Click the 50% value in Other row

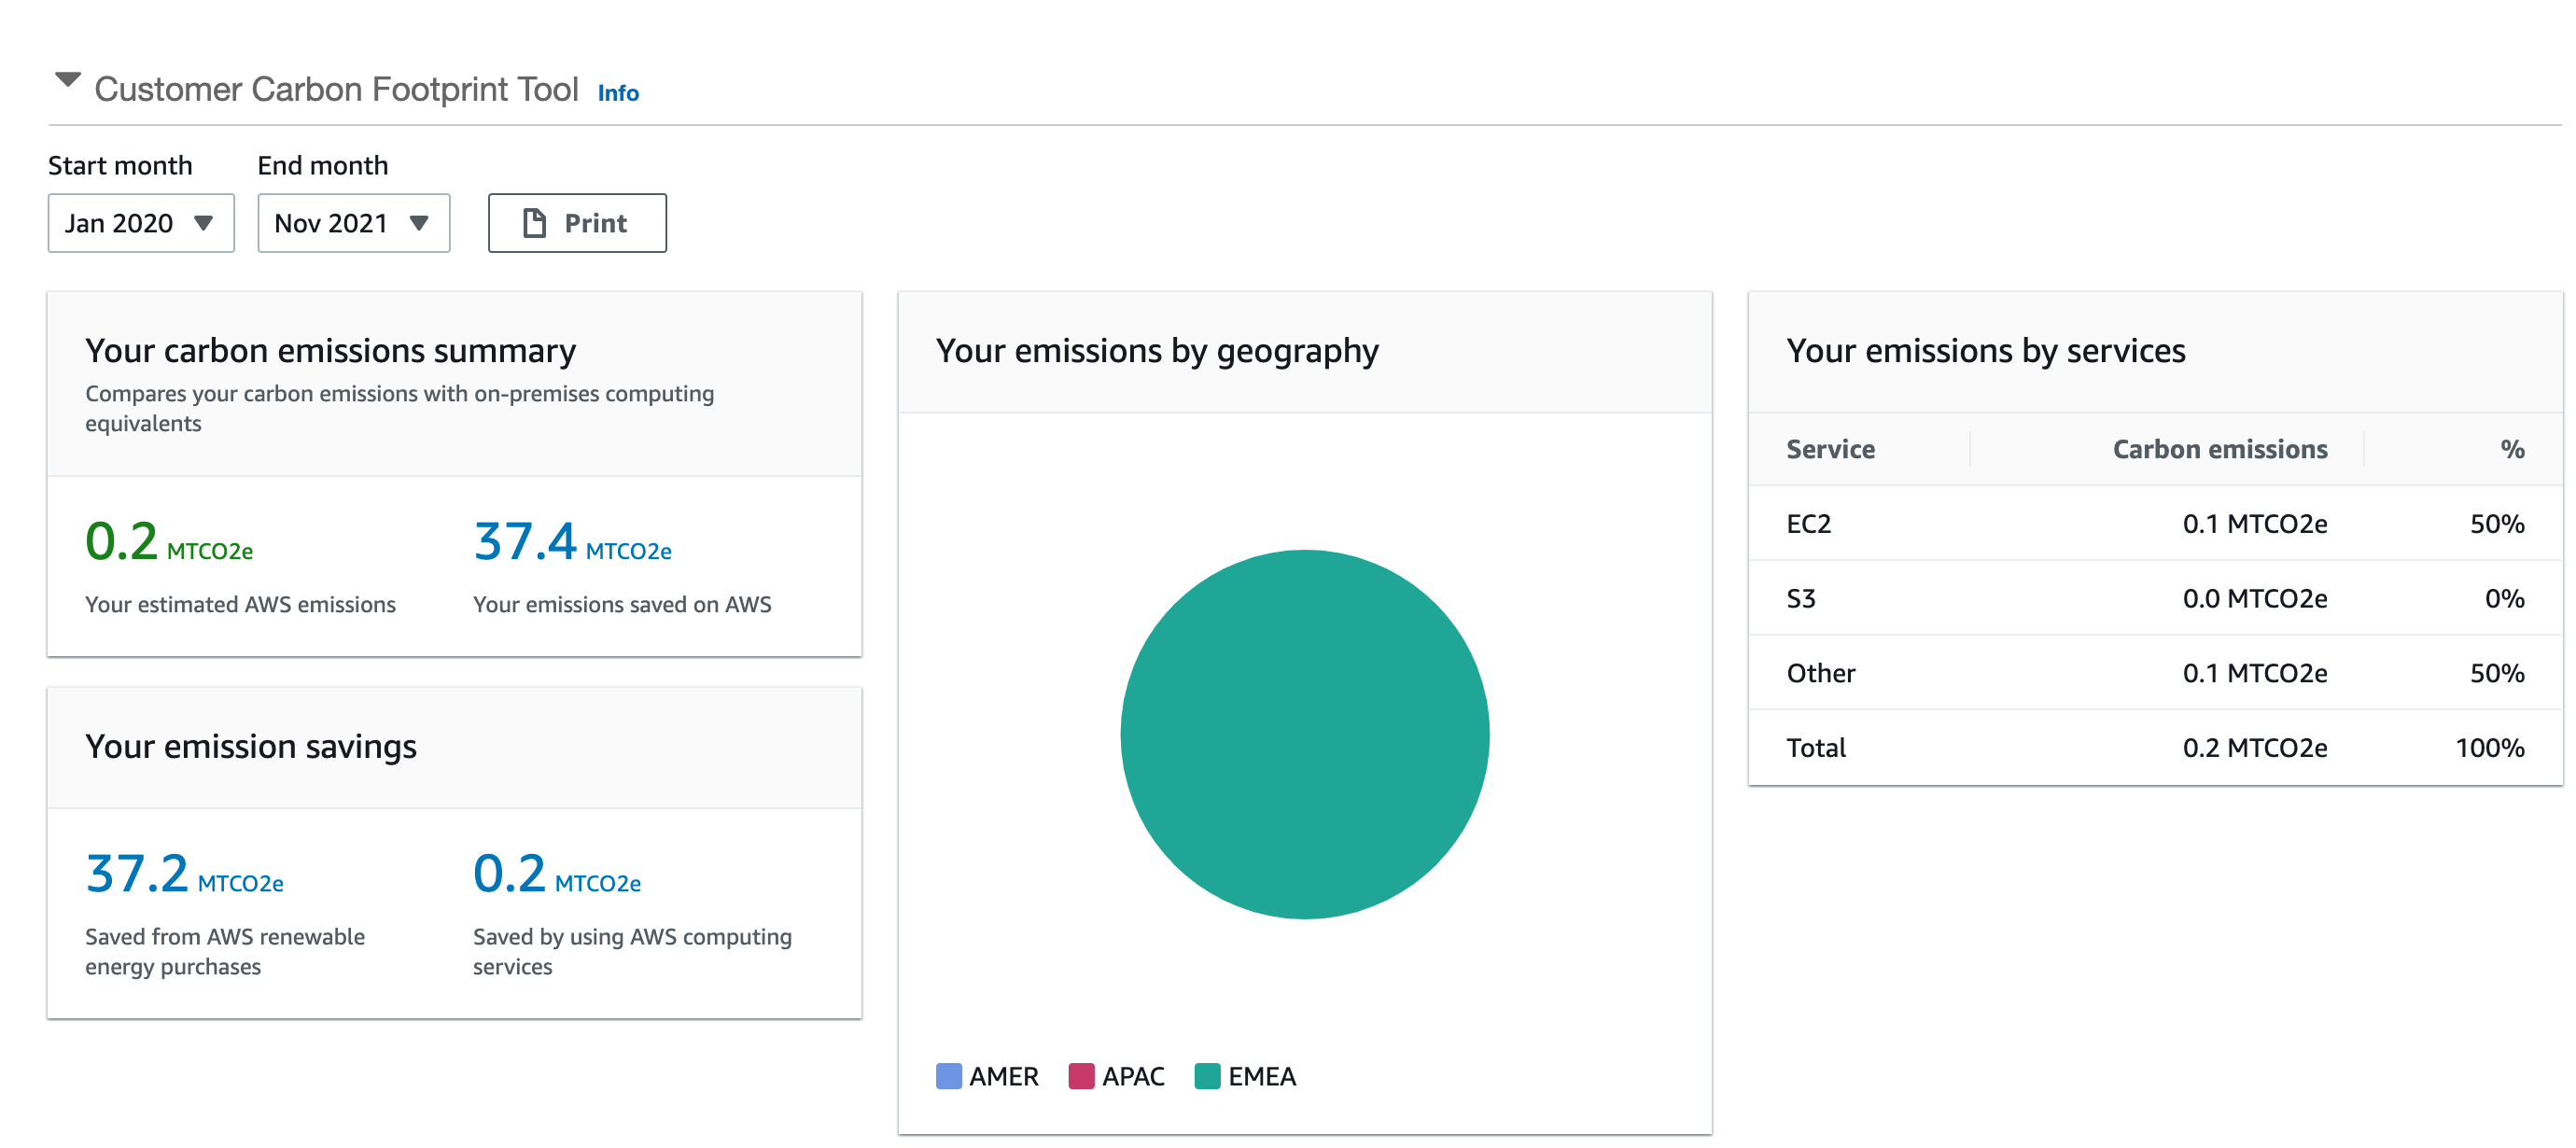pyautogui.click(x=2497, y=673)
